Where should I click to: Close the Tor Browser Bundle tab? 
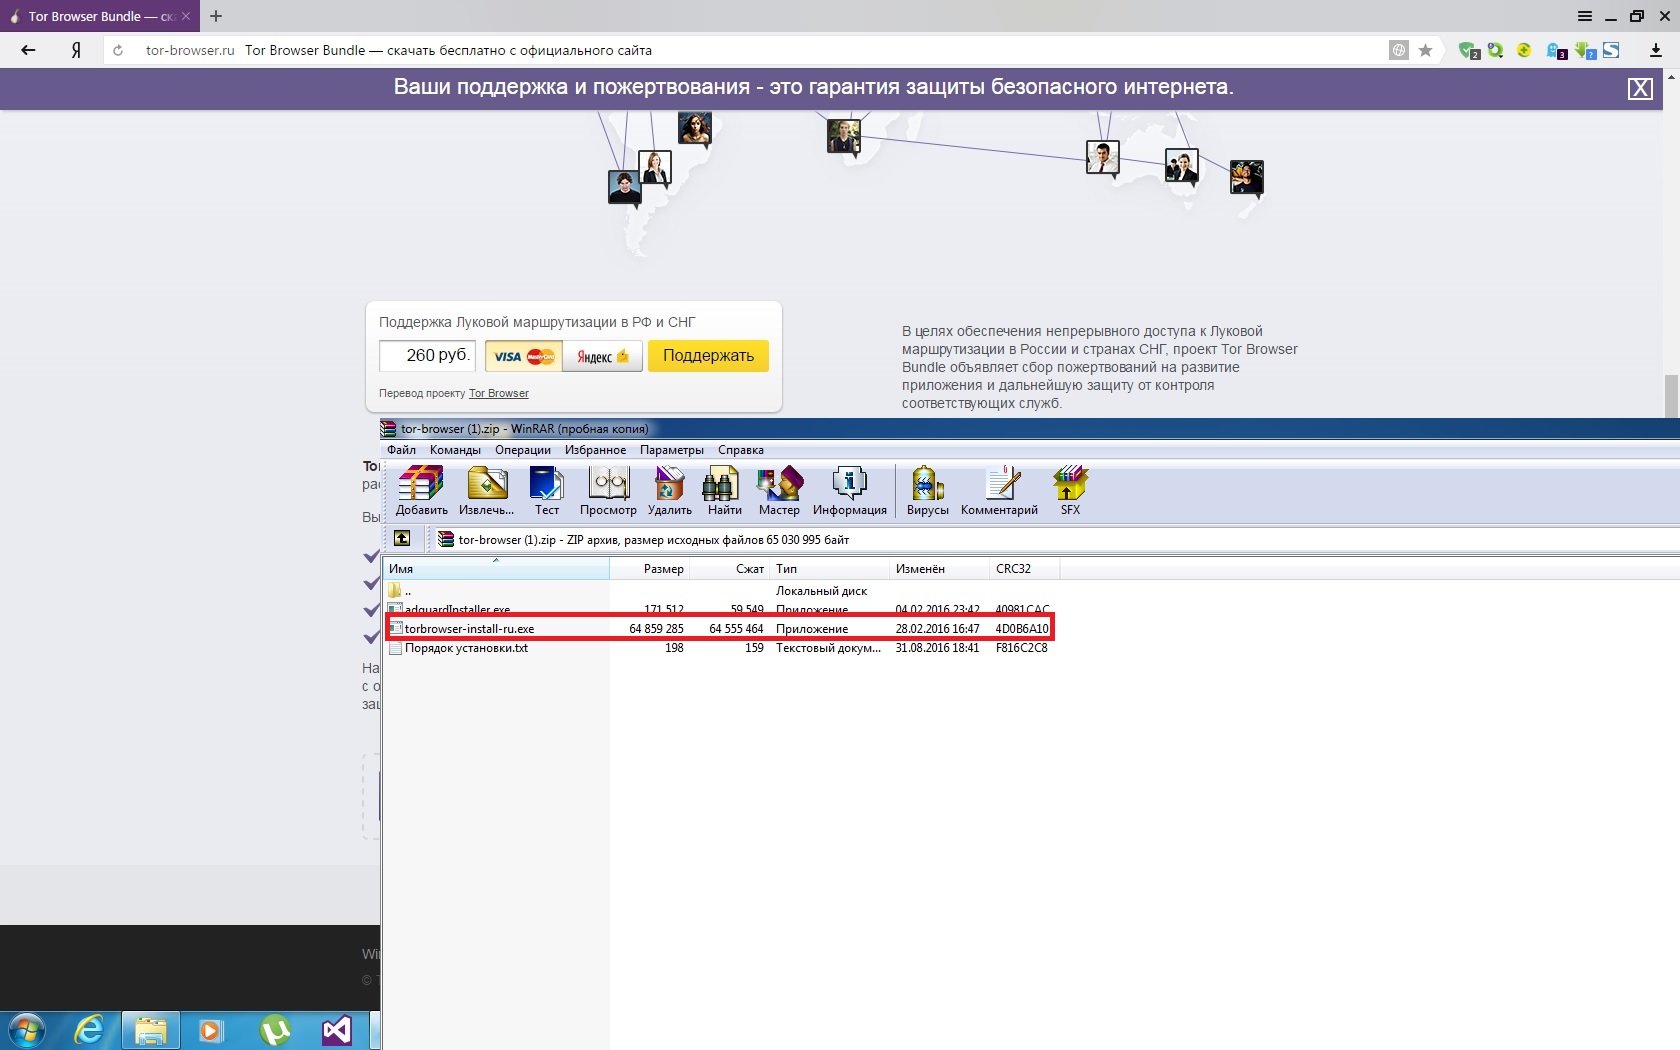click(186, 16)
